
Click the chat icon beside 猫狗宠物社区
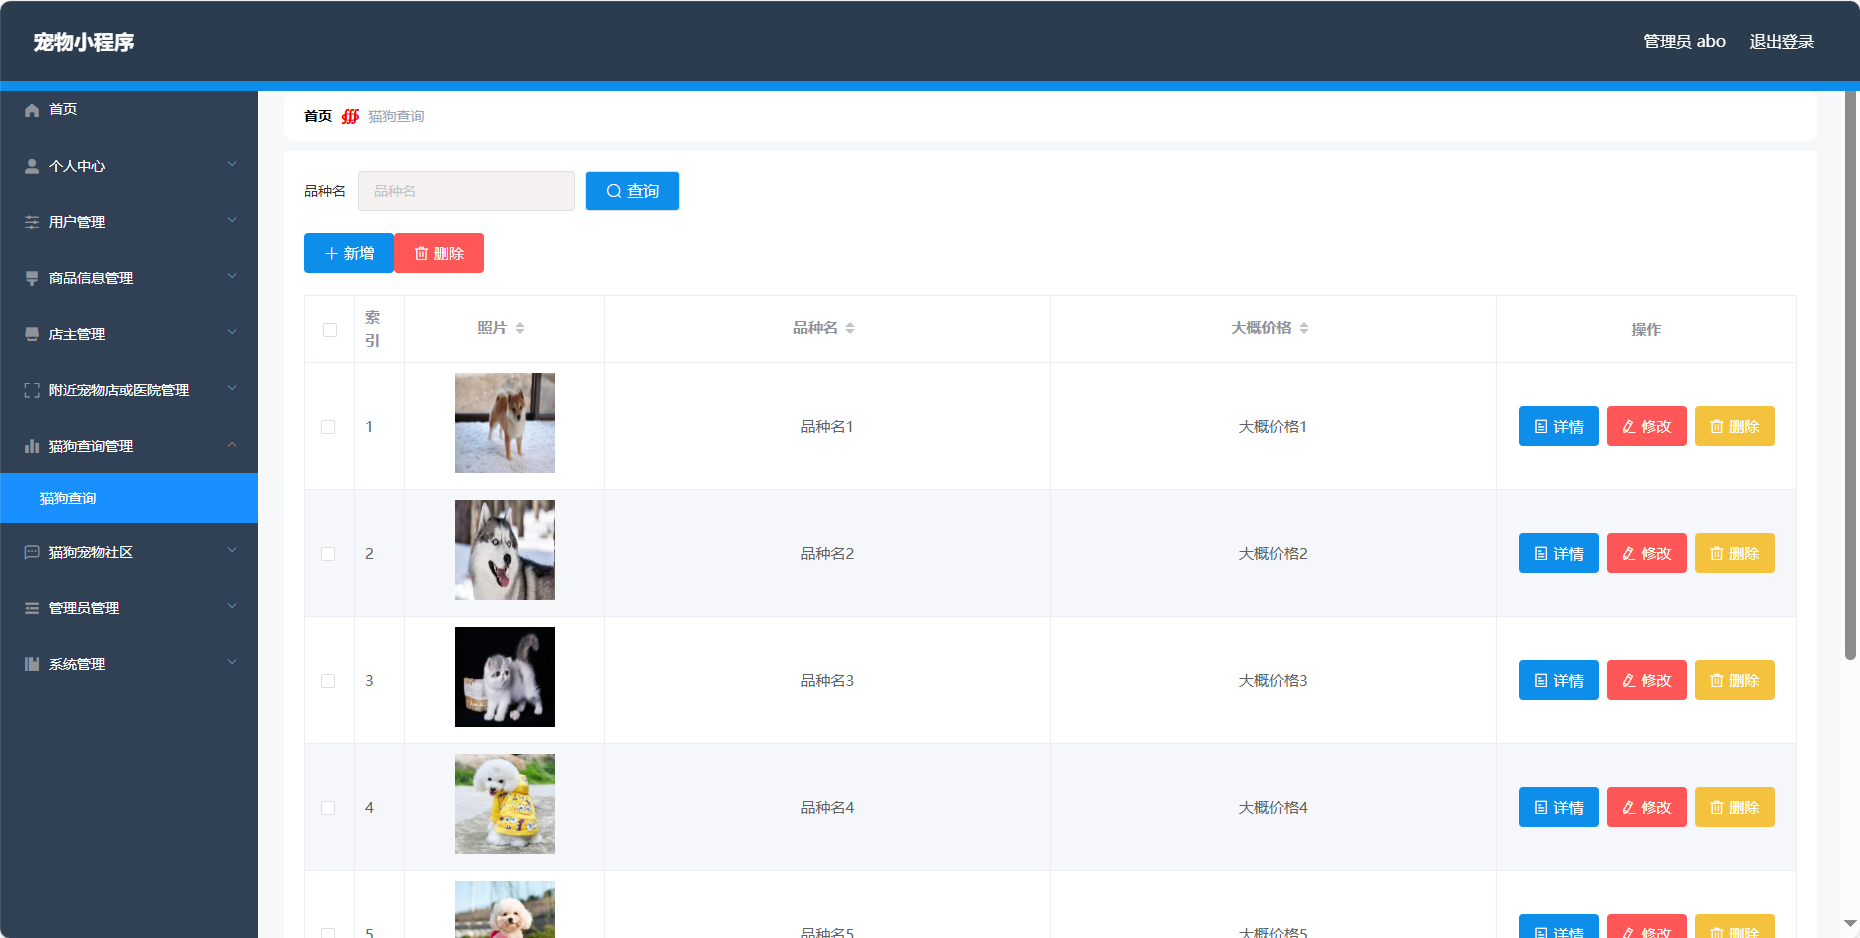click(x=32, y=552)
